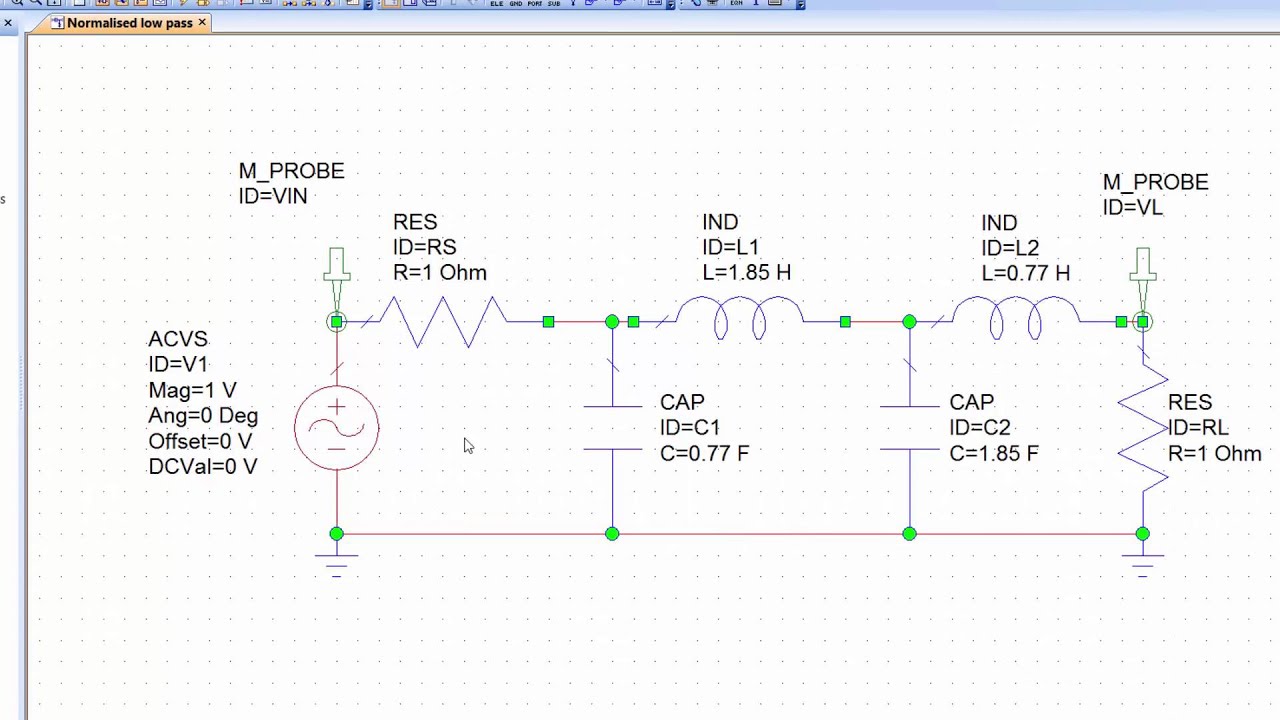Click the 'DCVal=0 V' source parameter
The width and height of the screenshot is (1280, 720).
tap(203, 467)
